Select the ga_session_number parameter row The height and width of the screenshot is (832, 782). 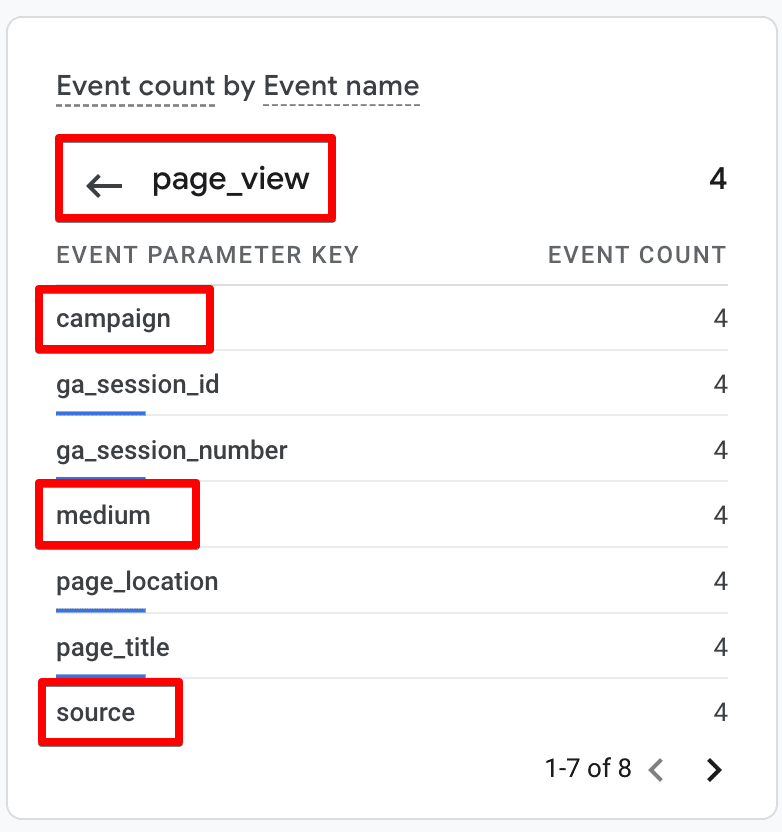coord(172,450)
